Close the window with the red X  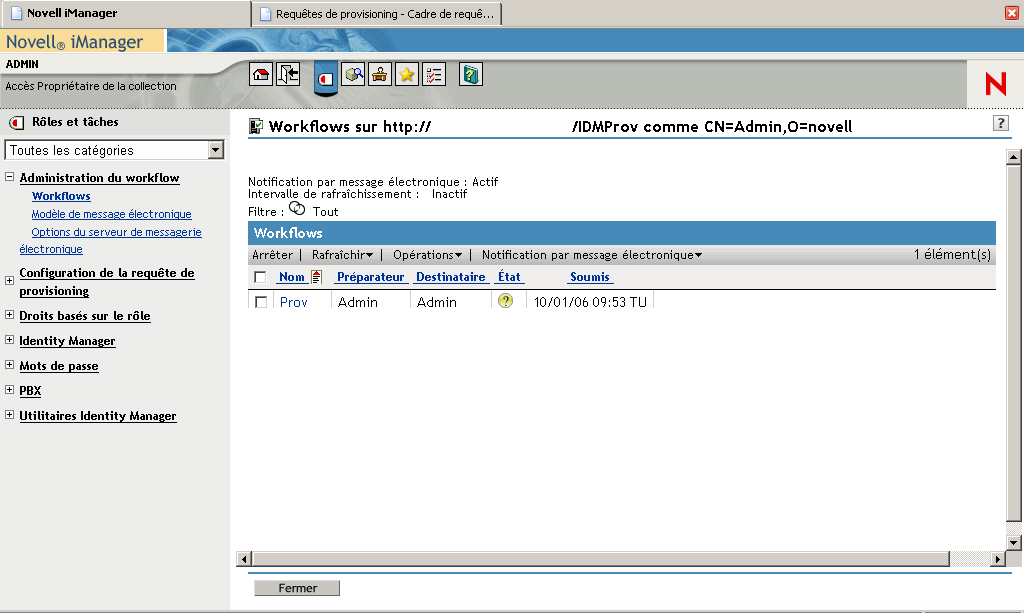pyautogui.click(x=1012, y=13)
